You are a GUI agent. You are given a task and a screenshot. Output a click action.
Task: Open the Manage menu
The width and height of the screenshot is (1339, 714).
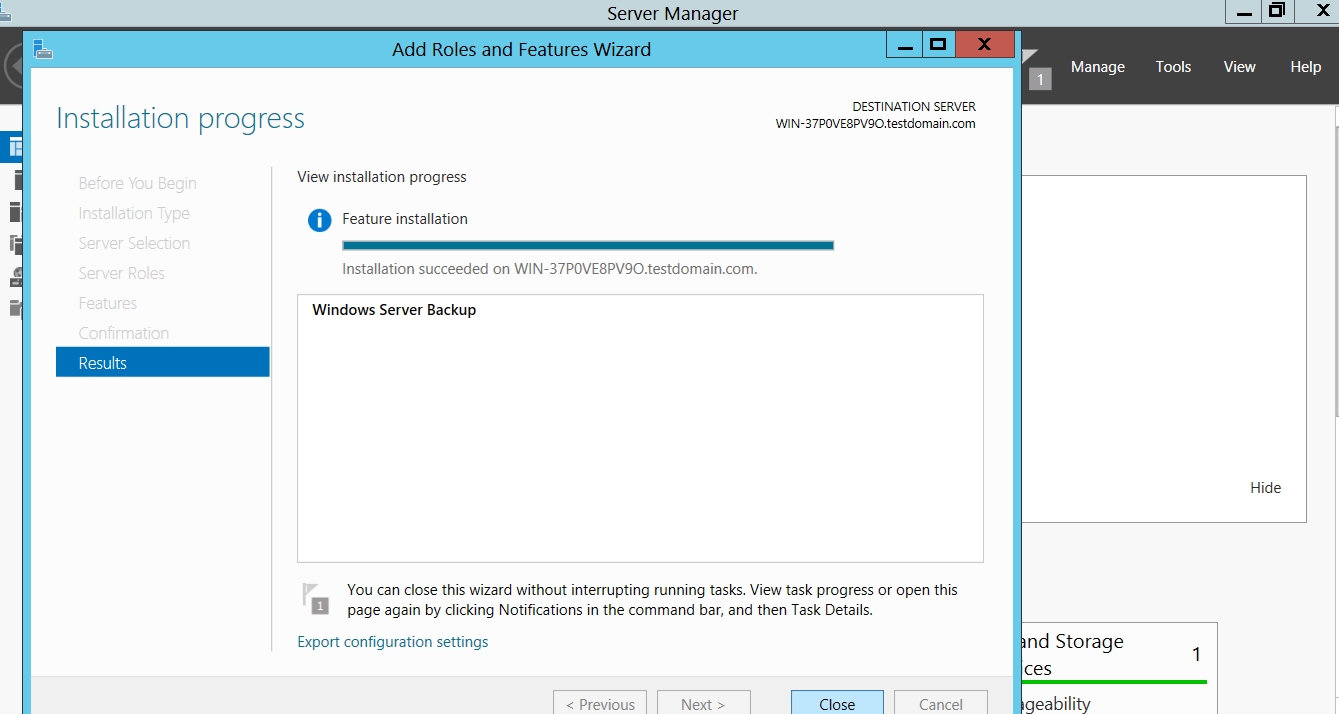click(x=1097, y=67)
